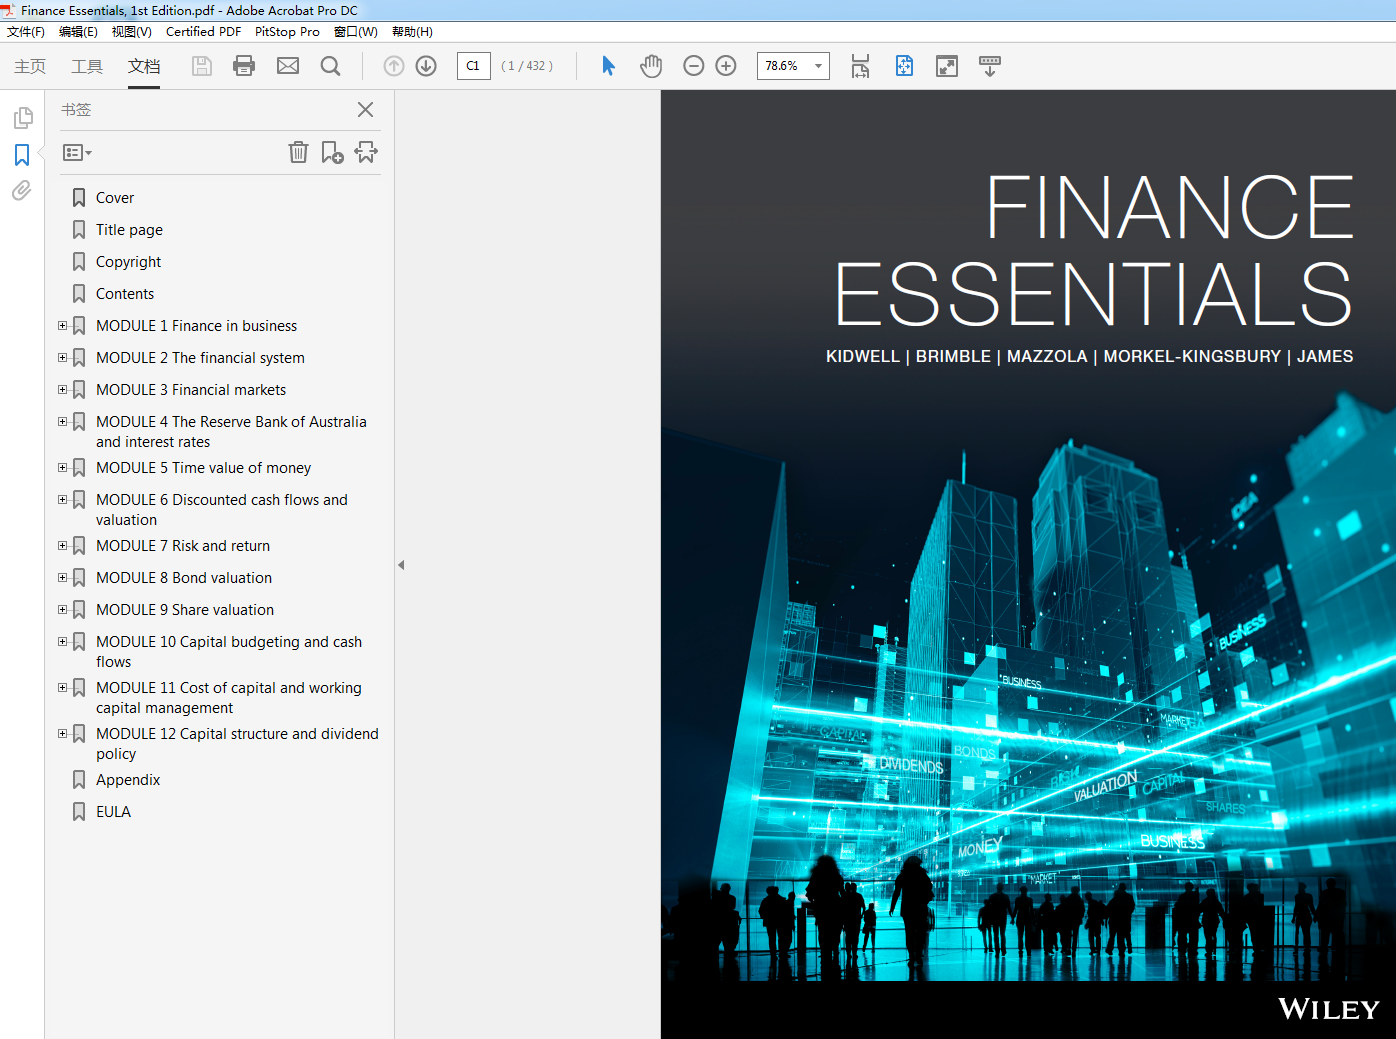Toggle the Bookmarks panel icon
The height and width of the screenshot is (1039, 1396).
tap(22, 155)
